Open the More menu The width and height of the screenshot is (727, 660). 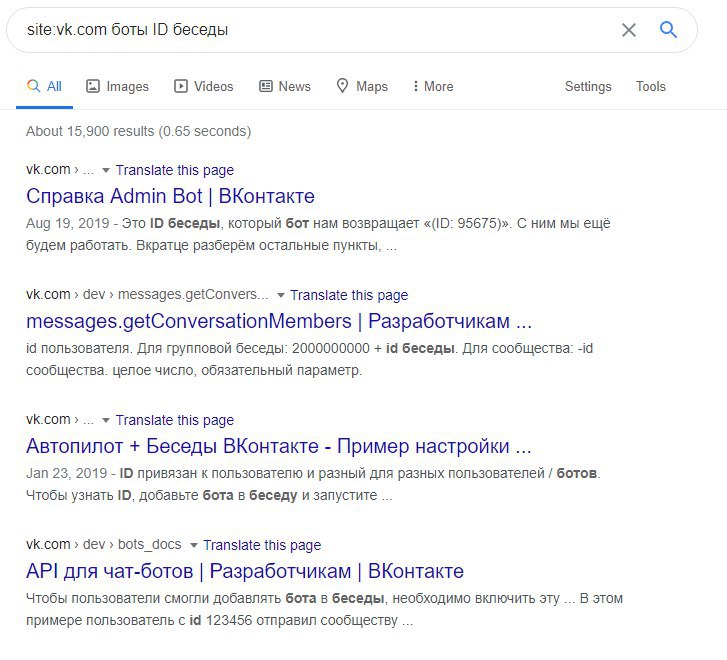point(433,86)
